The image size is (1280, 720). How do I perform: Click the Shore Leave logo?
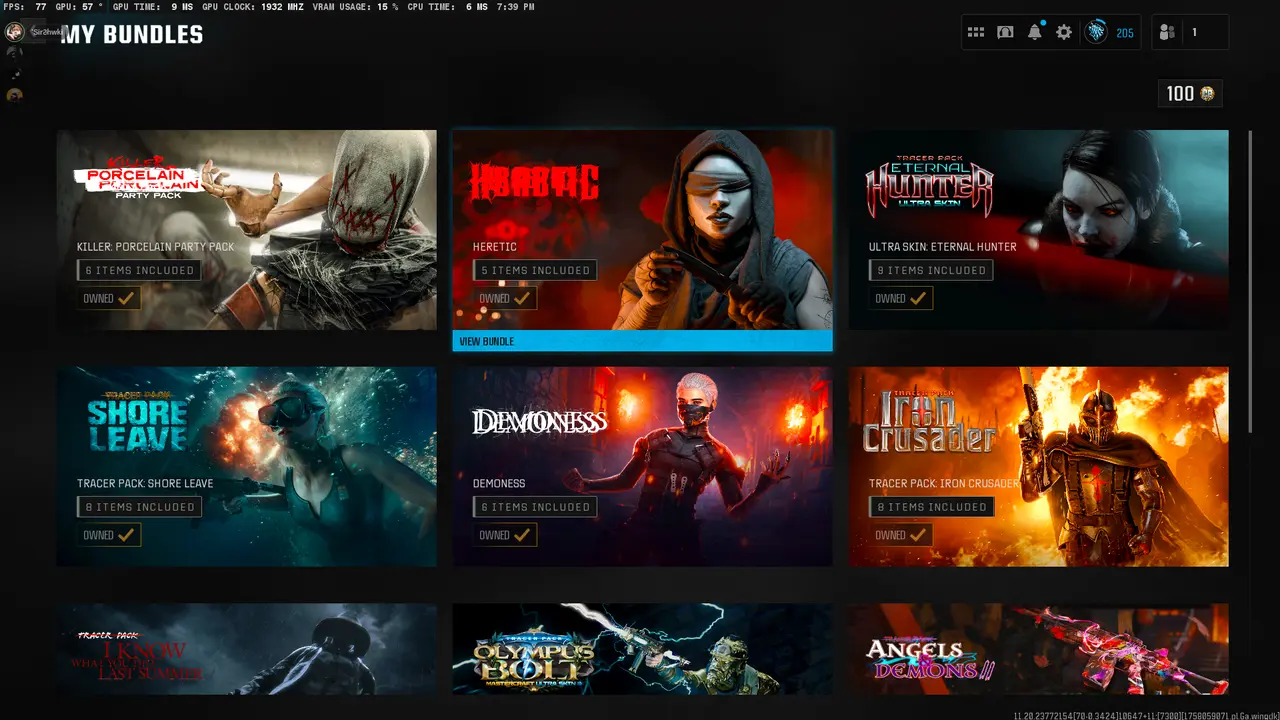tap(137, 420)
